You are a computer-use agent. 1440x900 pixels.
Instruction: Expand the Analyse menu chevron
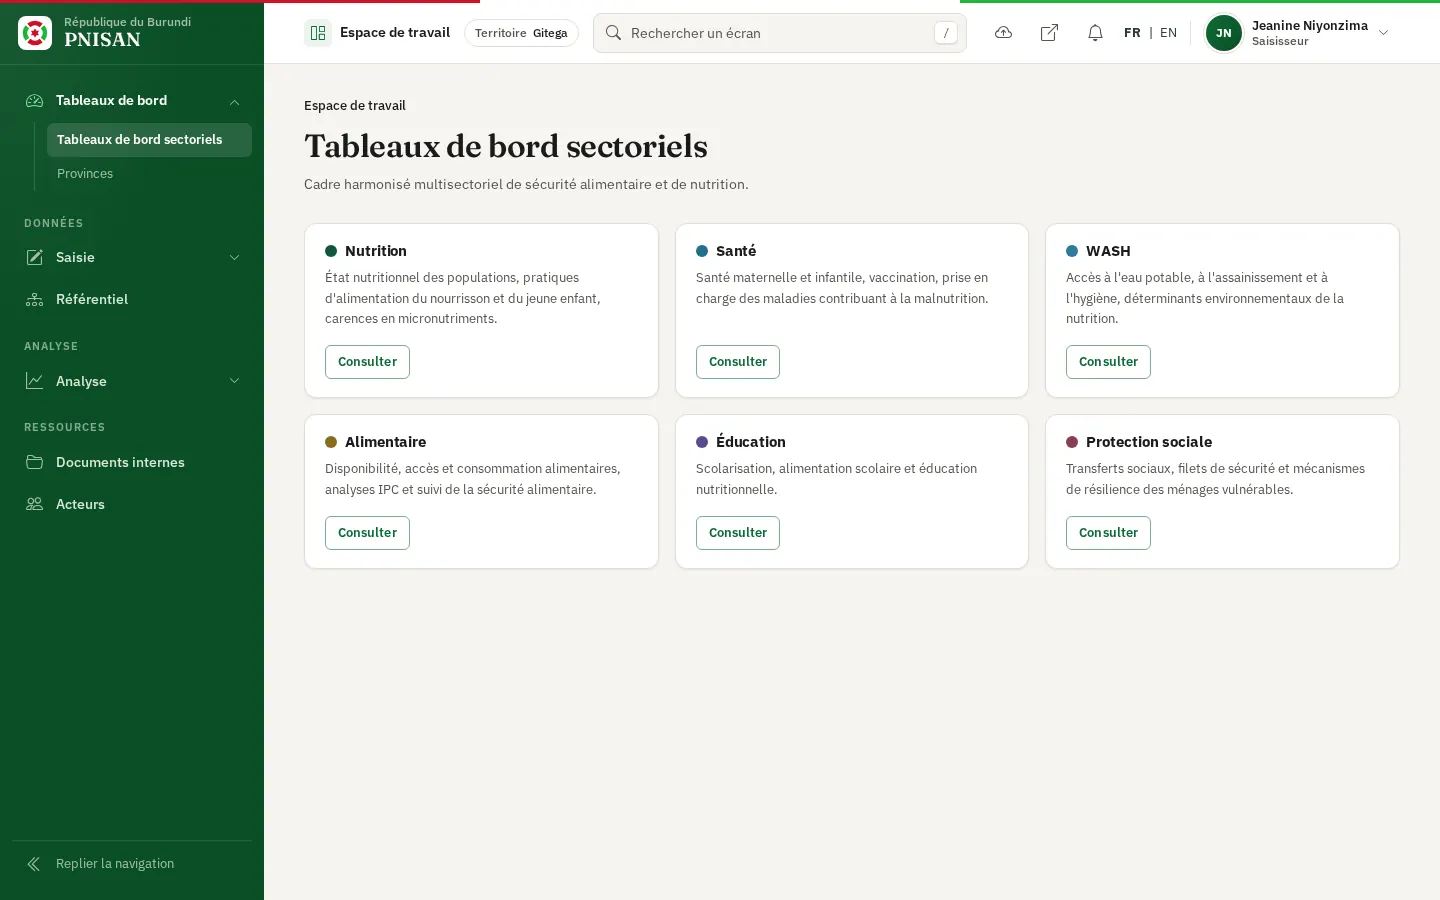(235, 381)
